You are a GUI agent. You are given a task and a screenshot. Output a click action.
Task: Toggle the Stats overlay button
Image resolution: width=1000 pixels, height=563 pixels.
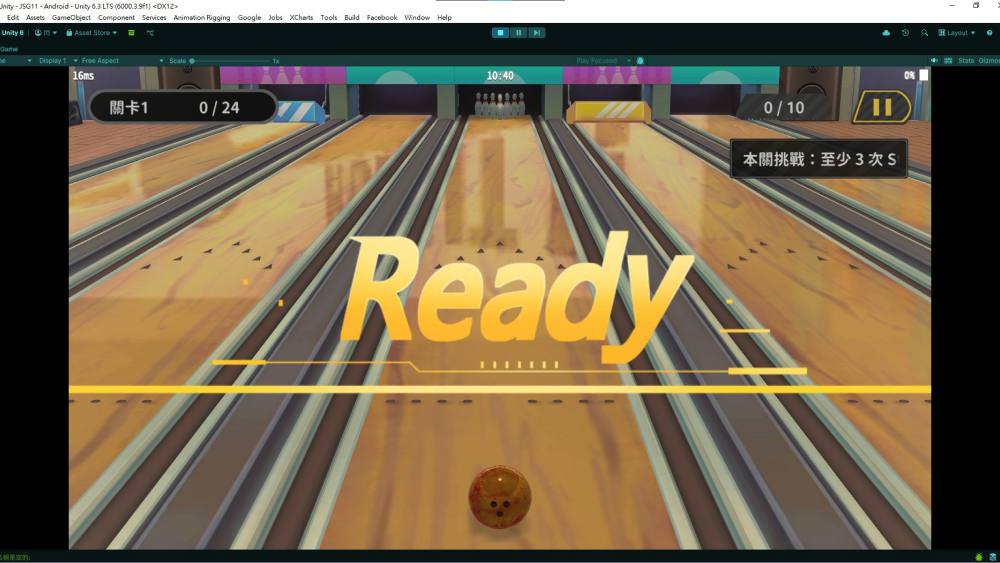tap(966, 61)
